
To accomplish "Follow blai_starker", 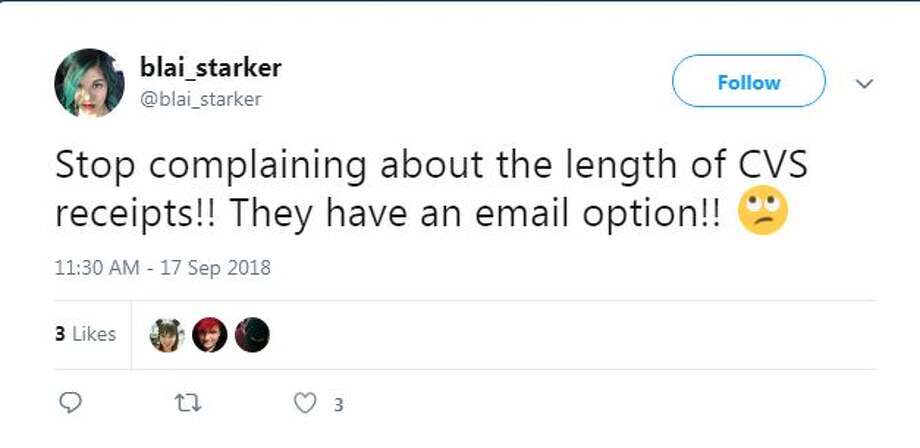I will 749,81.
